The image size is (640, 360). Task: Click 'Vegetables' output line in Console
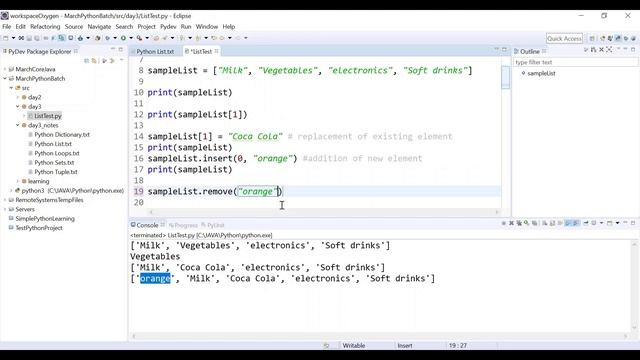point(155,257)
